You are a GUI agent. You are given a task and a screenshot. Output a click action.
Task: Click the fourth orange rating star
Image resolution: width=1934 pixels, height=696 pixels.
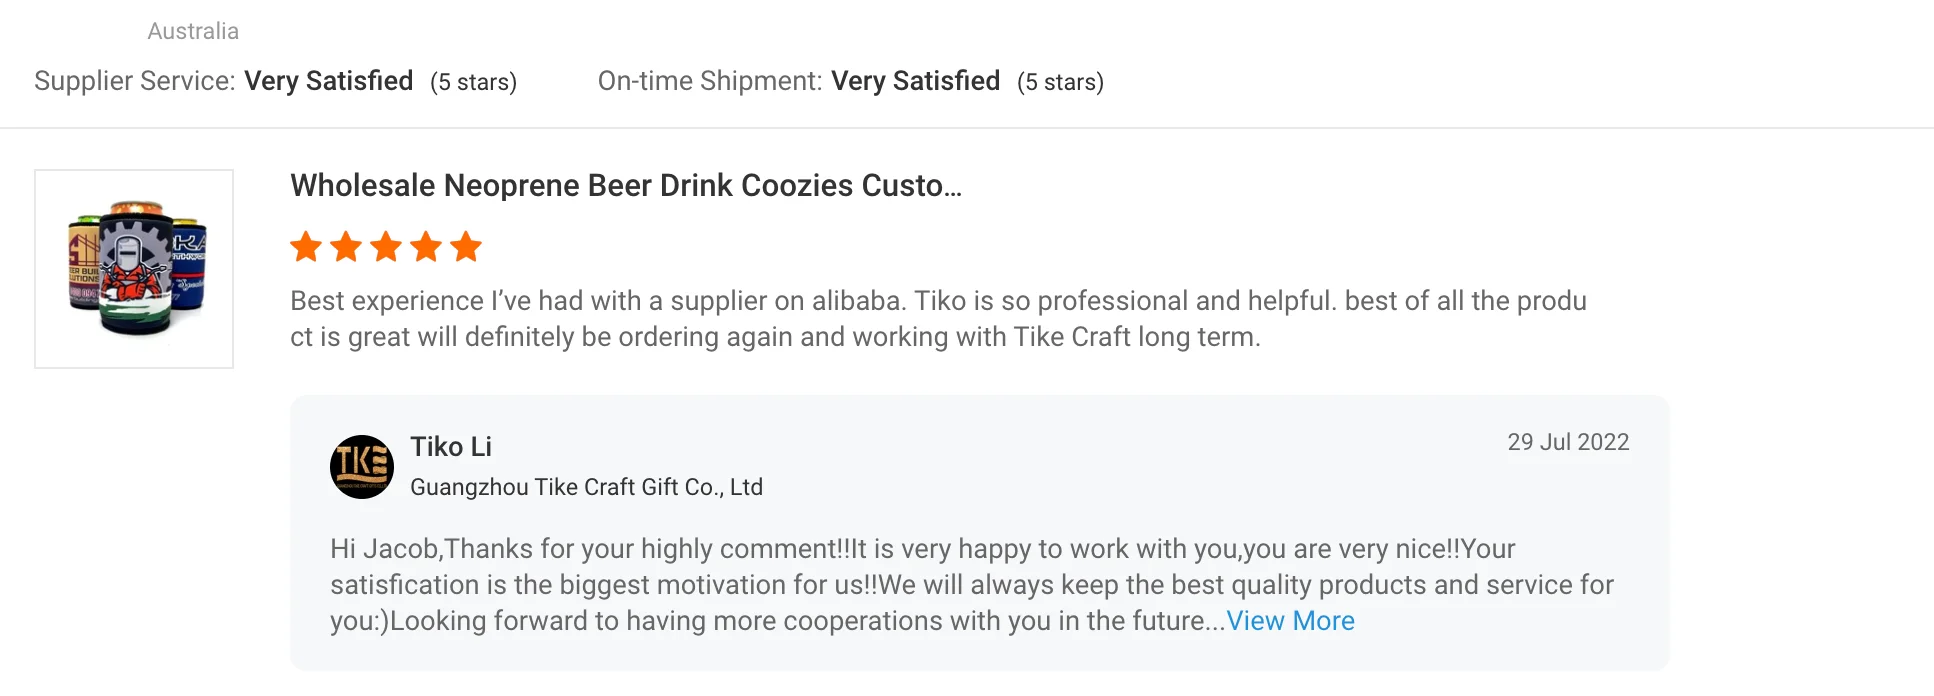click(426, 246)
